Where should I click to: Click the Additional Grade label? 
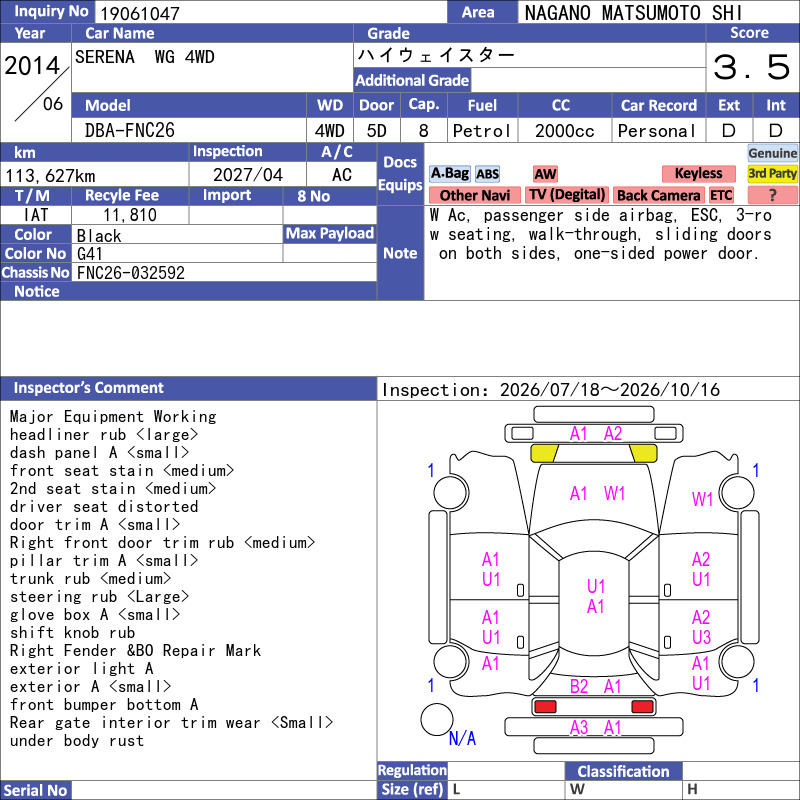pyautogui.click(x=412, y=80)
